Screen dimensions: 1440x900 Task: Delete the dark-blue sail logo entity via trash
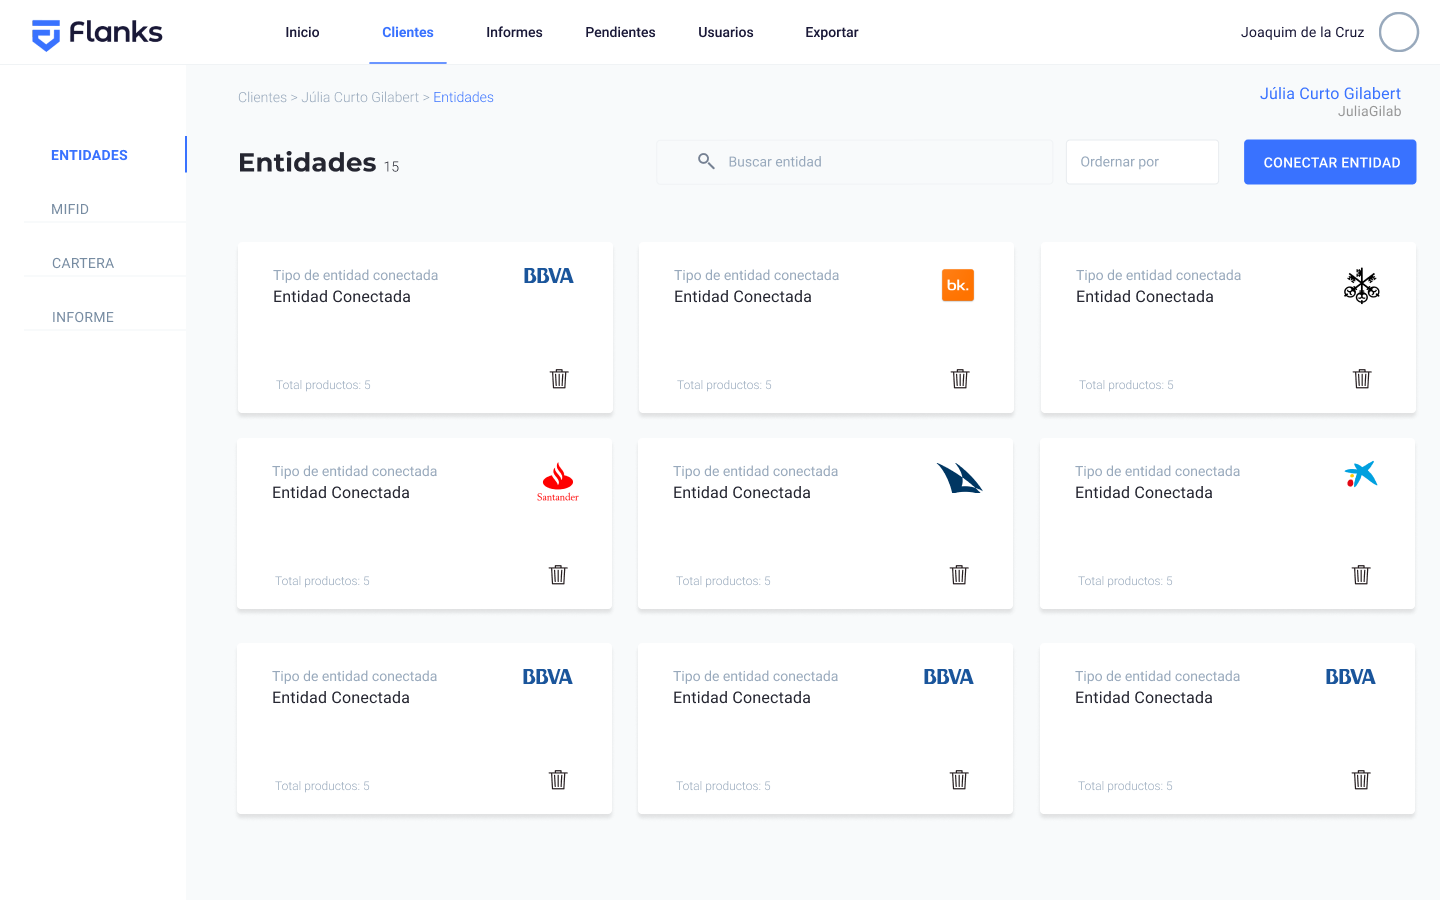click(x=959, y=575)
